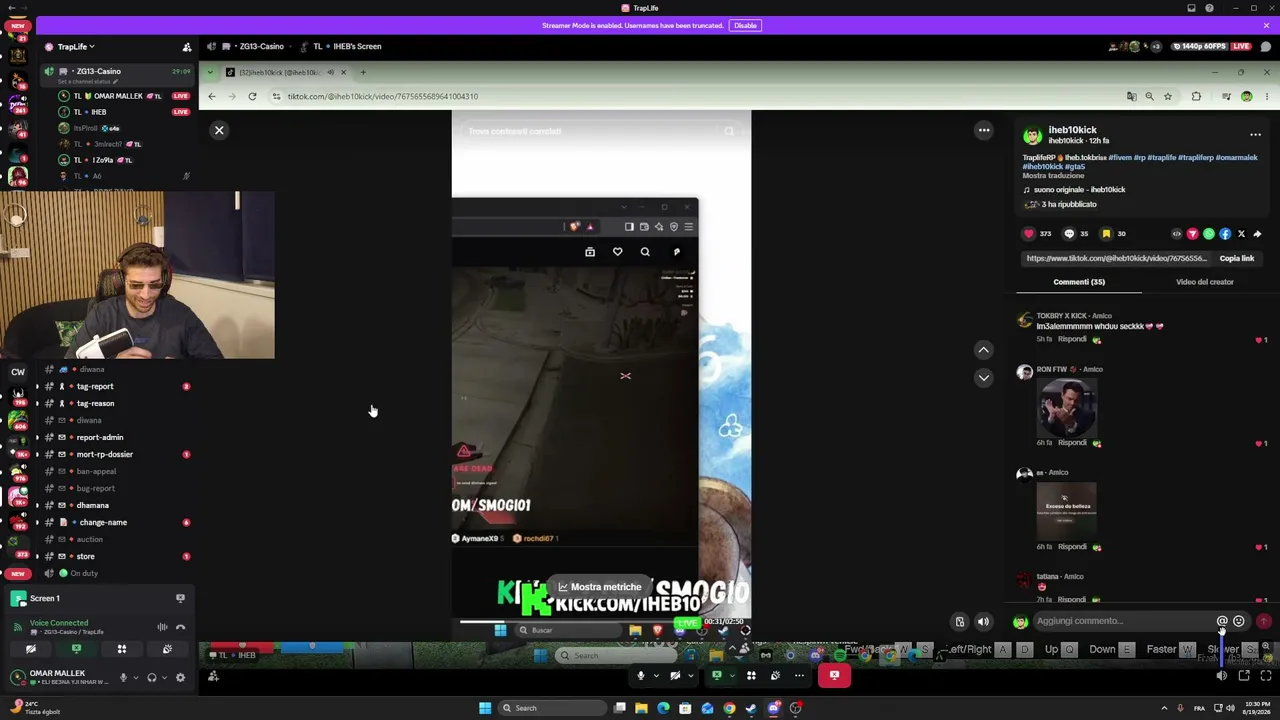Open the report-admin channel
1280x720 pixels.
click(100, 437)
